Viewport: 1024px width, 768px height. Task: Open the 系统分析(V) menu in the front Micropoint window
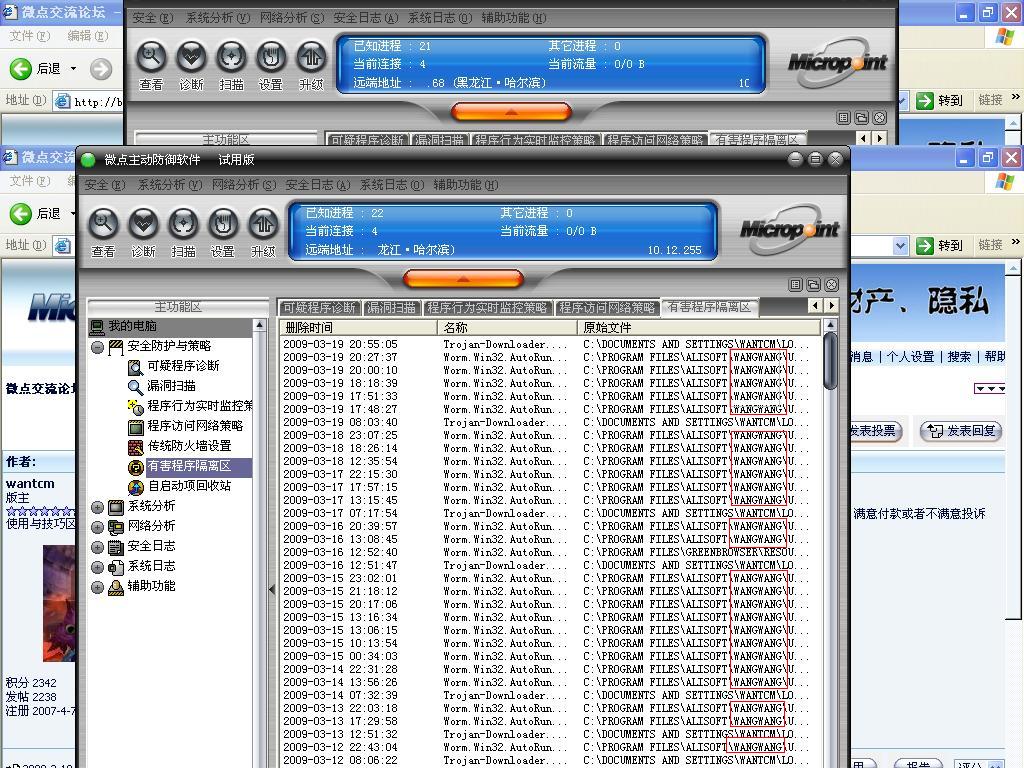pyautogui.click(x=170, y=185)
